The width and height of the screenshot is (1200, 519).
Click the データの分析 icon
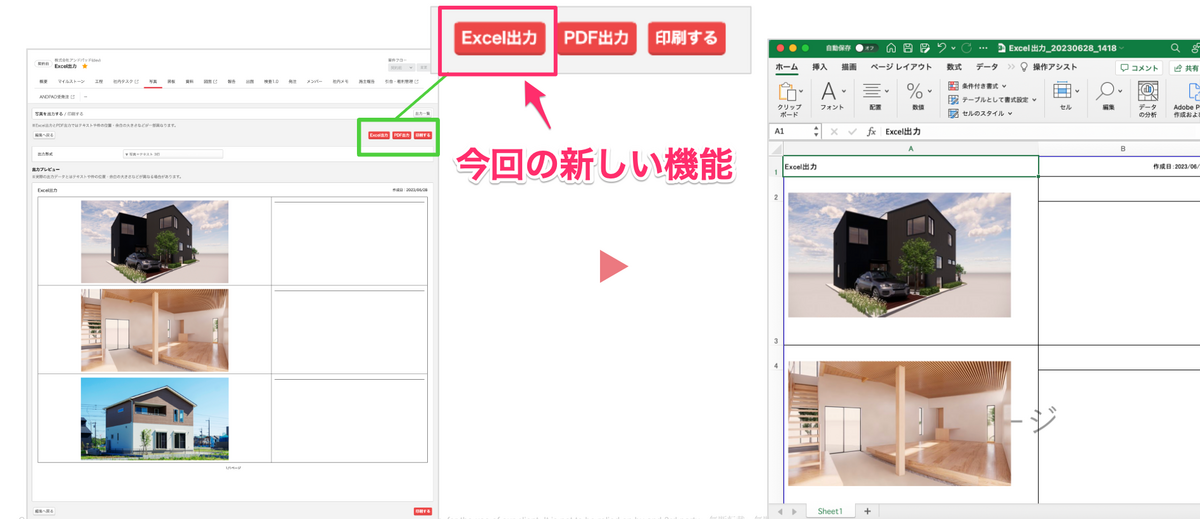click(1148, 91)
